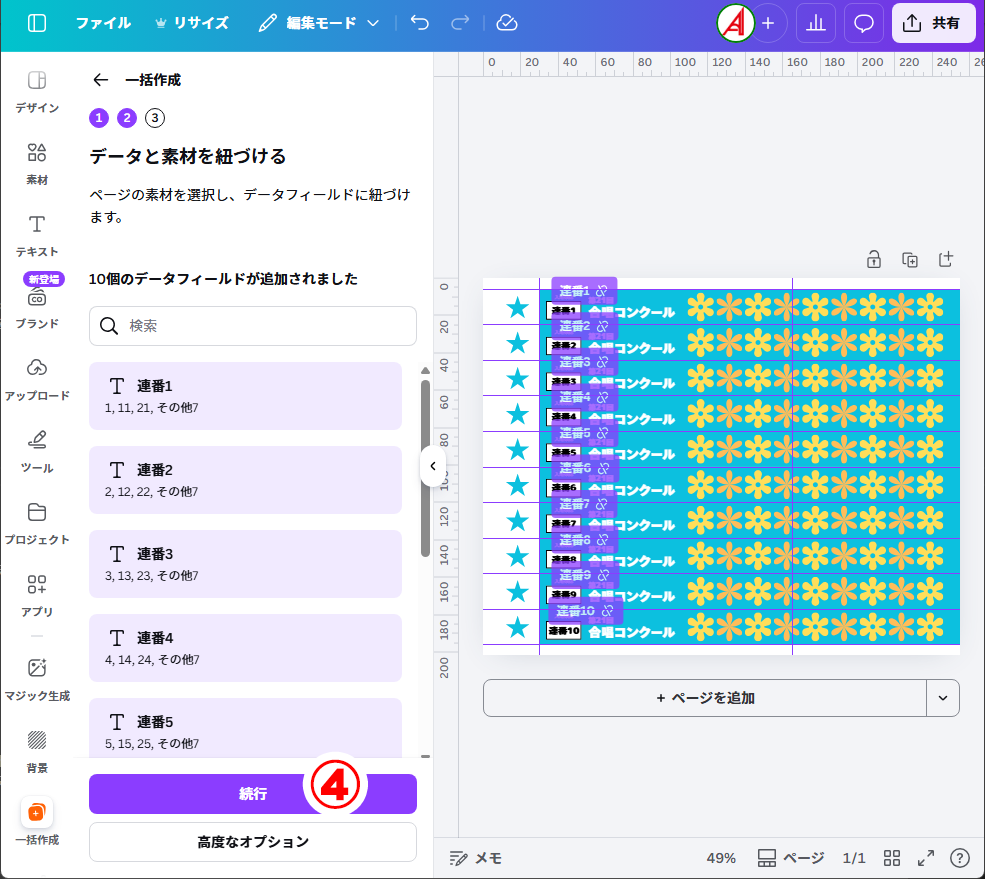This screenshot has height=879, width=985.
Task: Toggle grid view of pages
Action: tap(892, 858)
